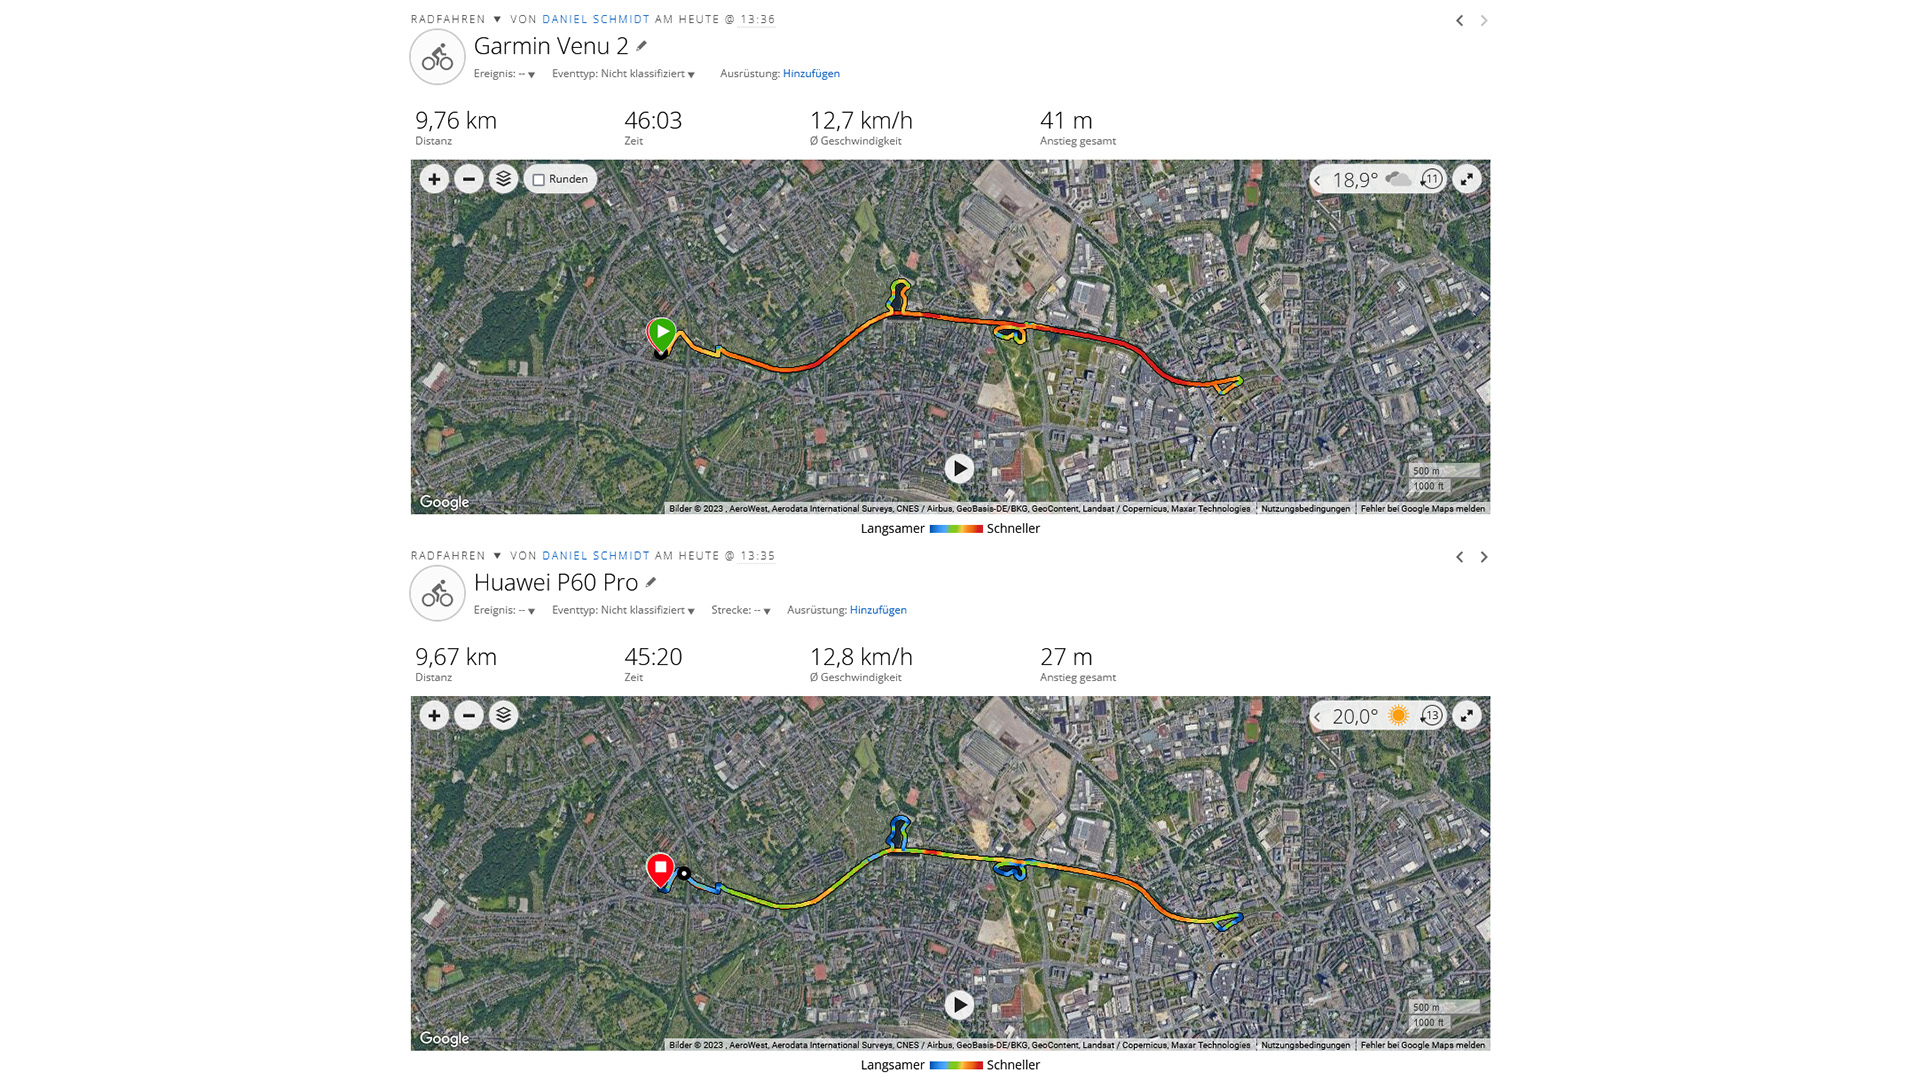Open Radfahren activity type menu for Huawei
1920x1080 pixels.
click(x=497, y=556)
